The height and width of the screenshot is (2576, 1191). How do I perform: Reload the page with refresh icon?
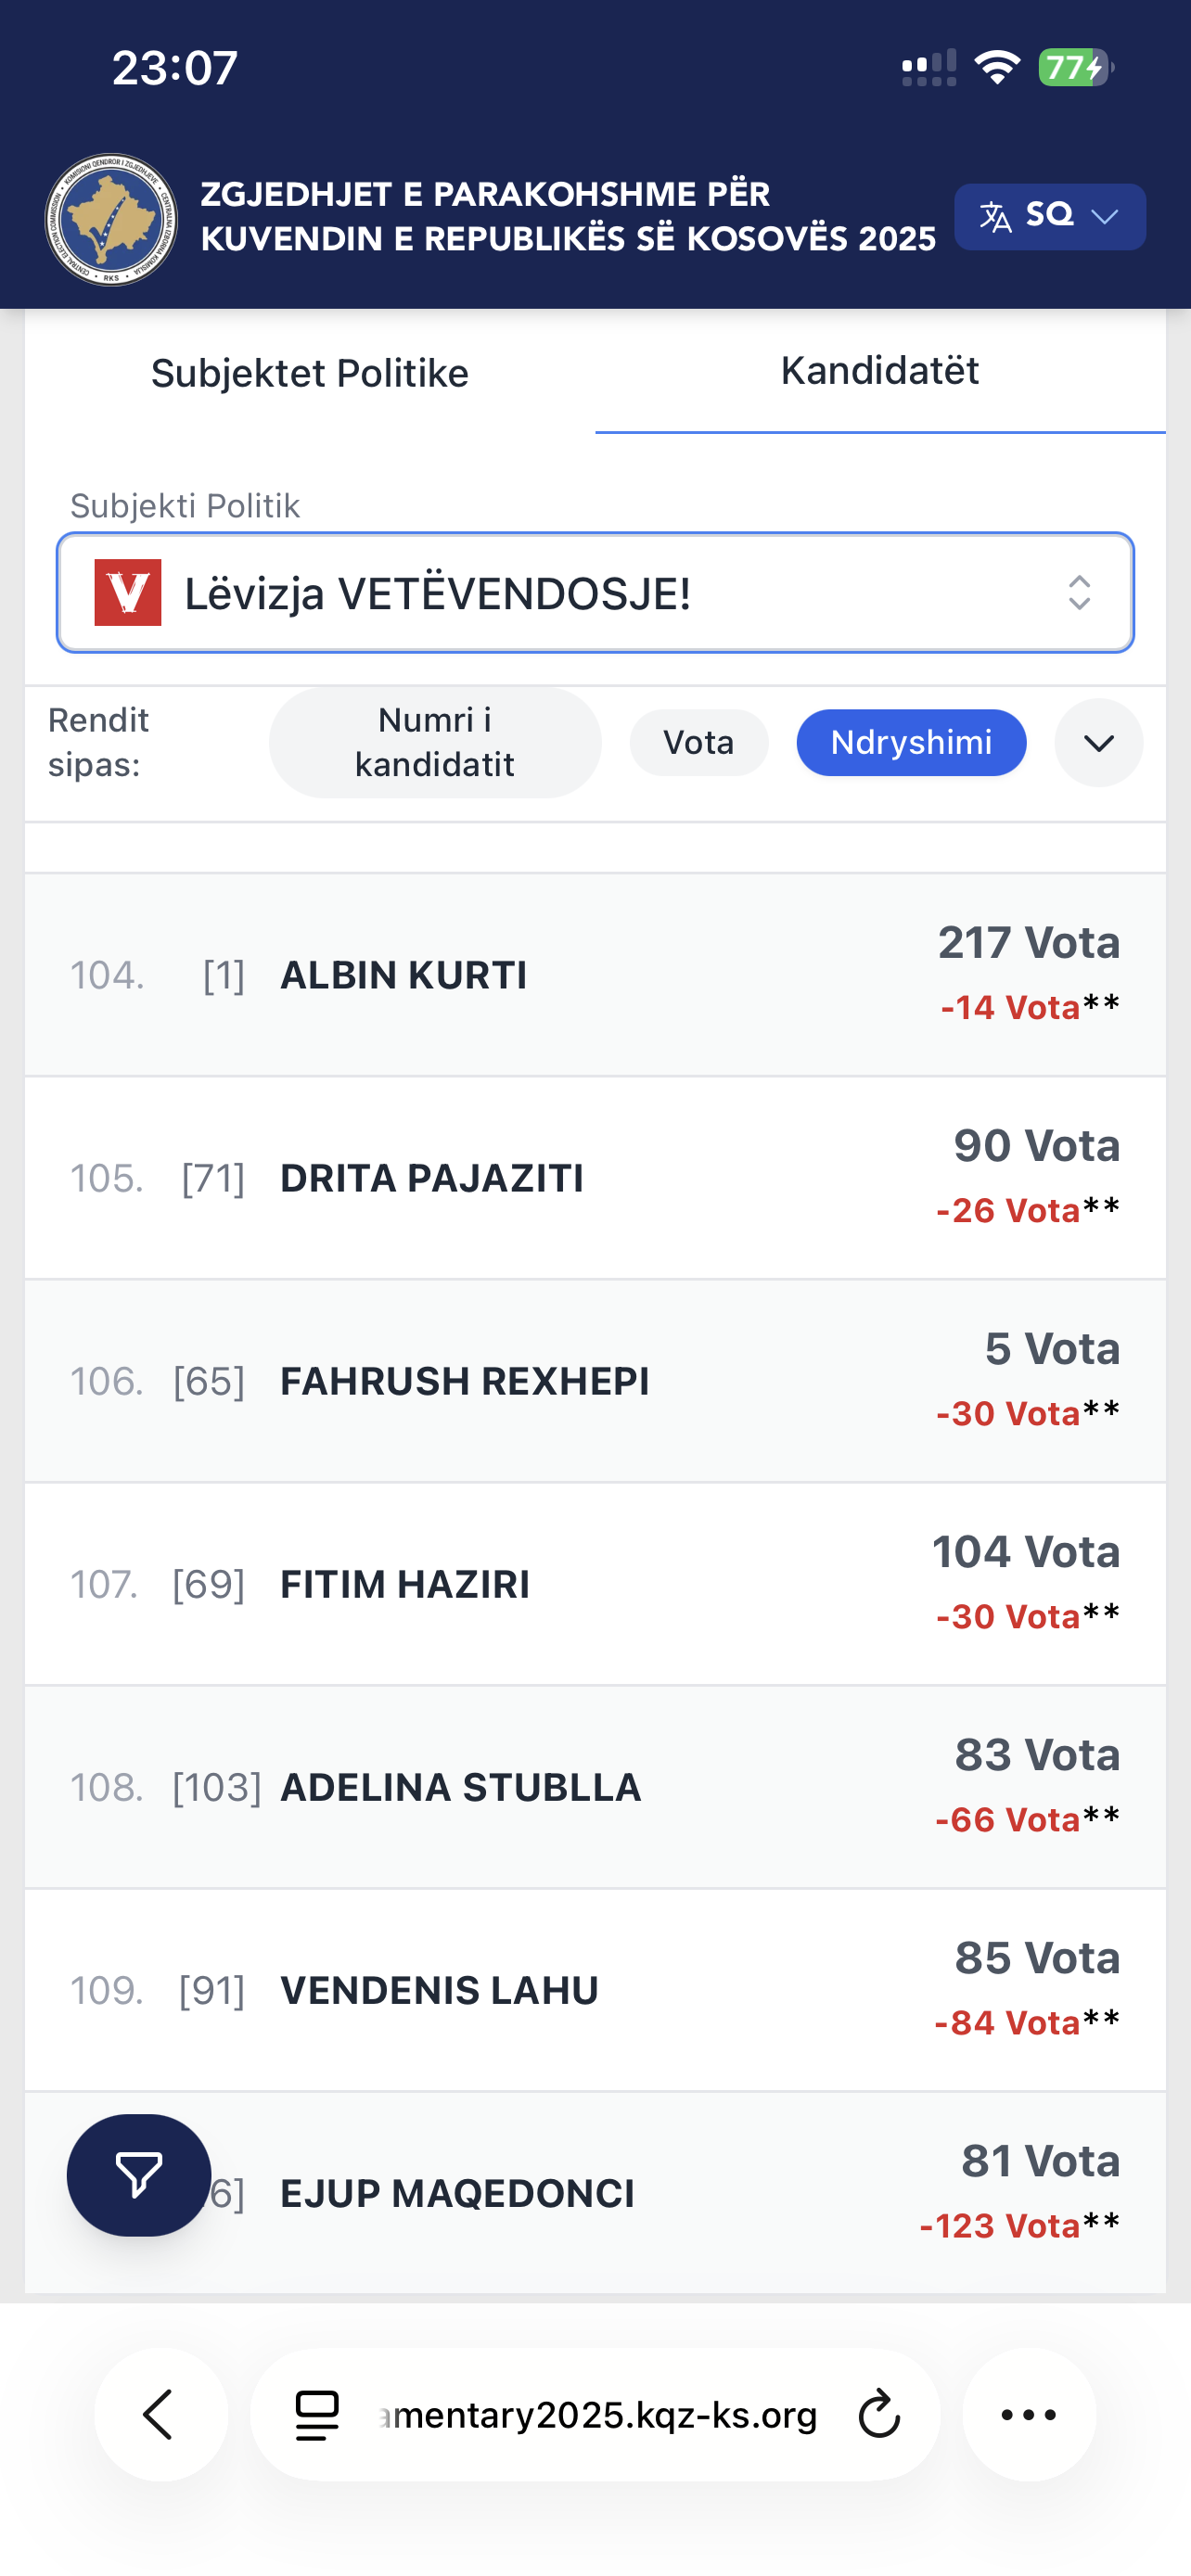pos(879,2415)
